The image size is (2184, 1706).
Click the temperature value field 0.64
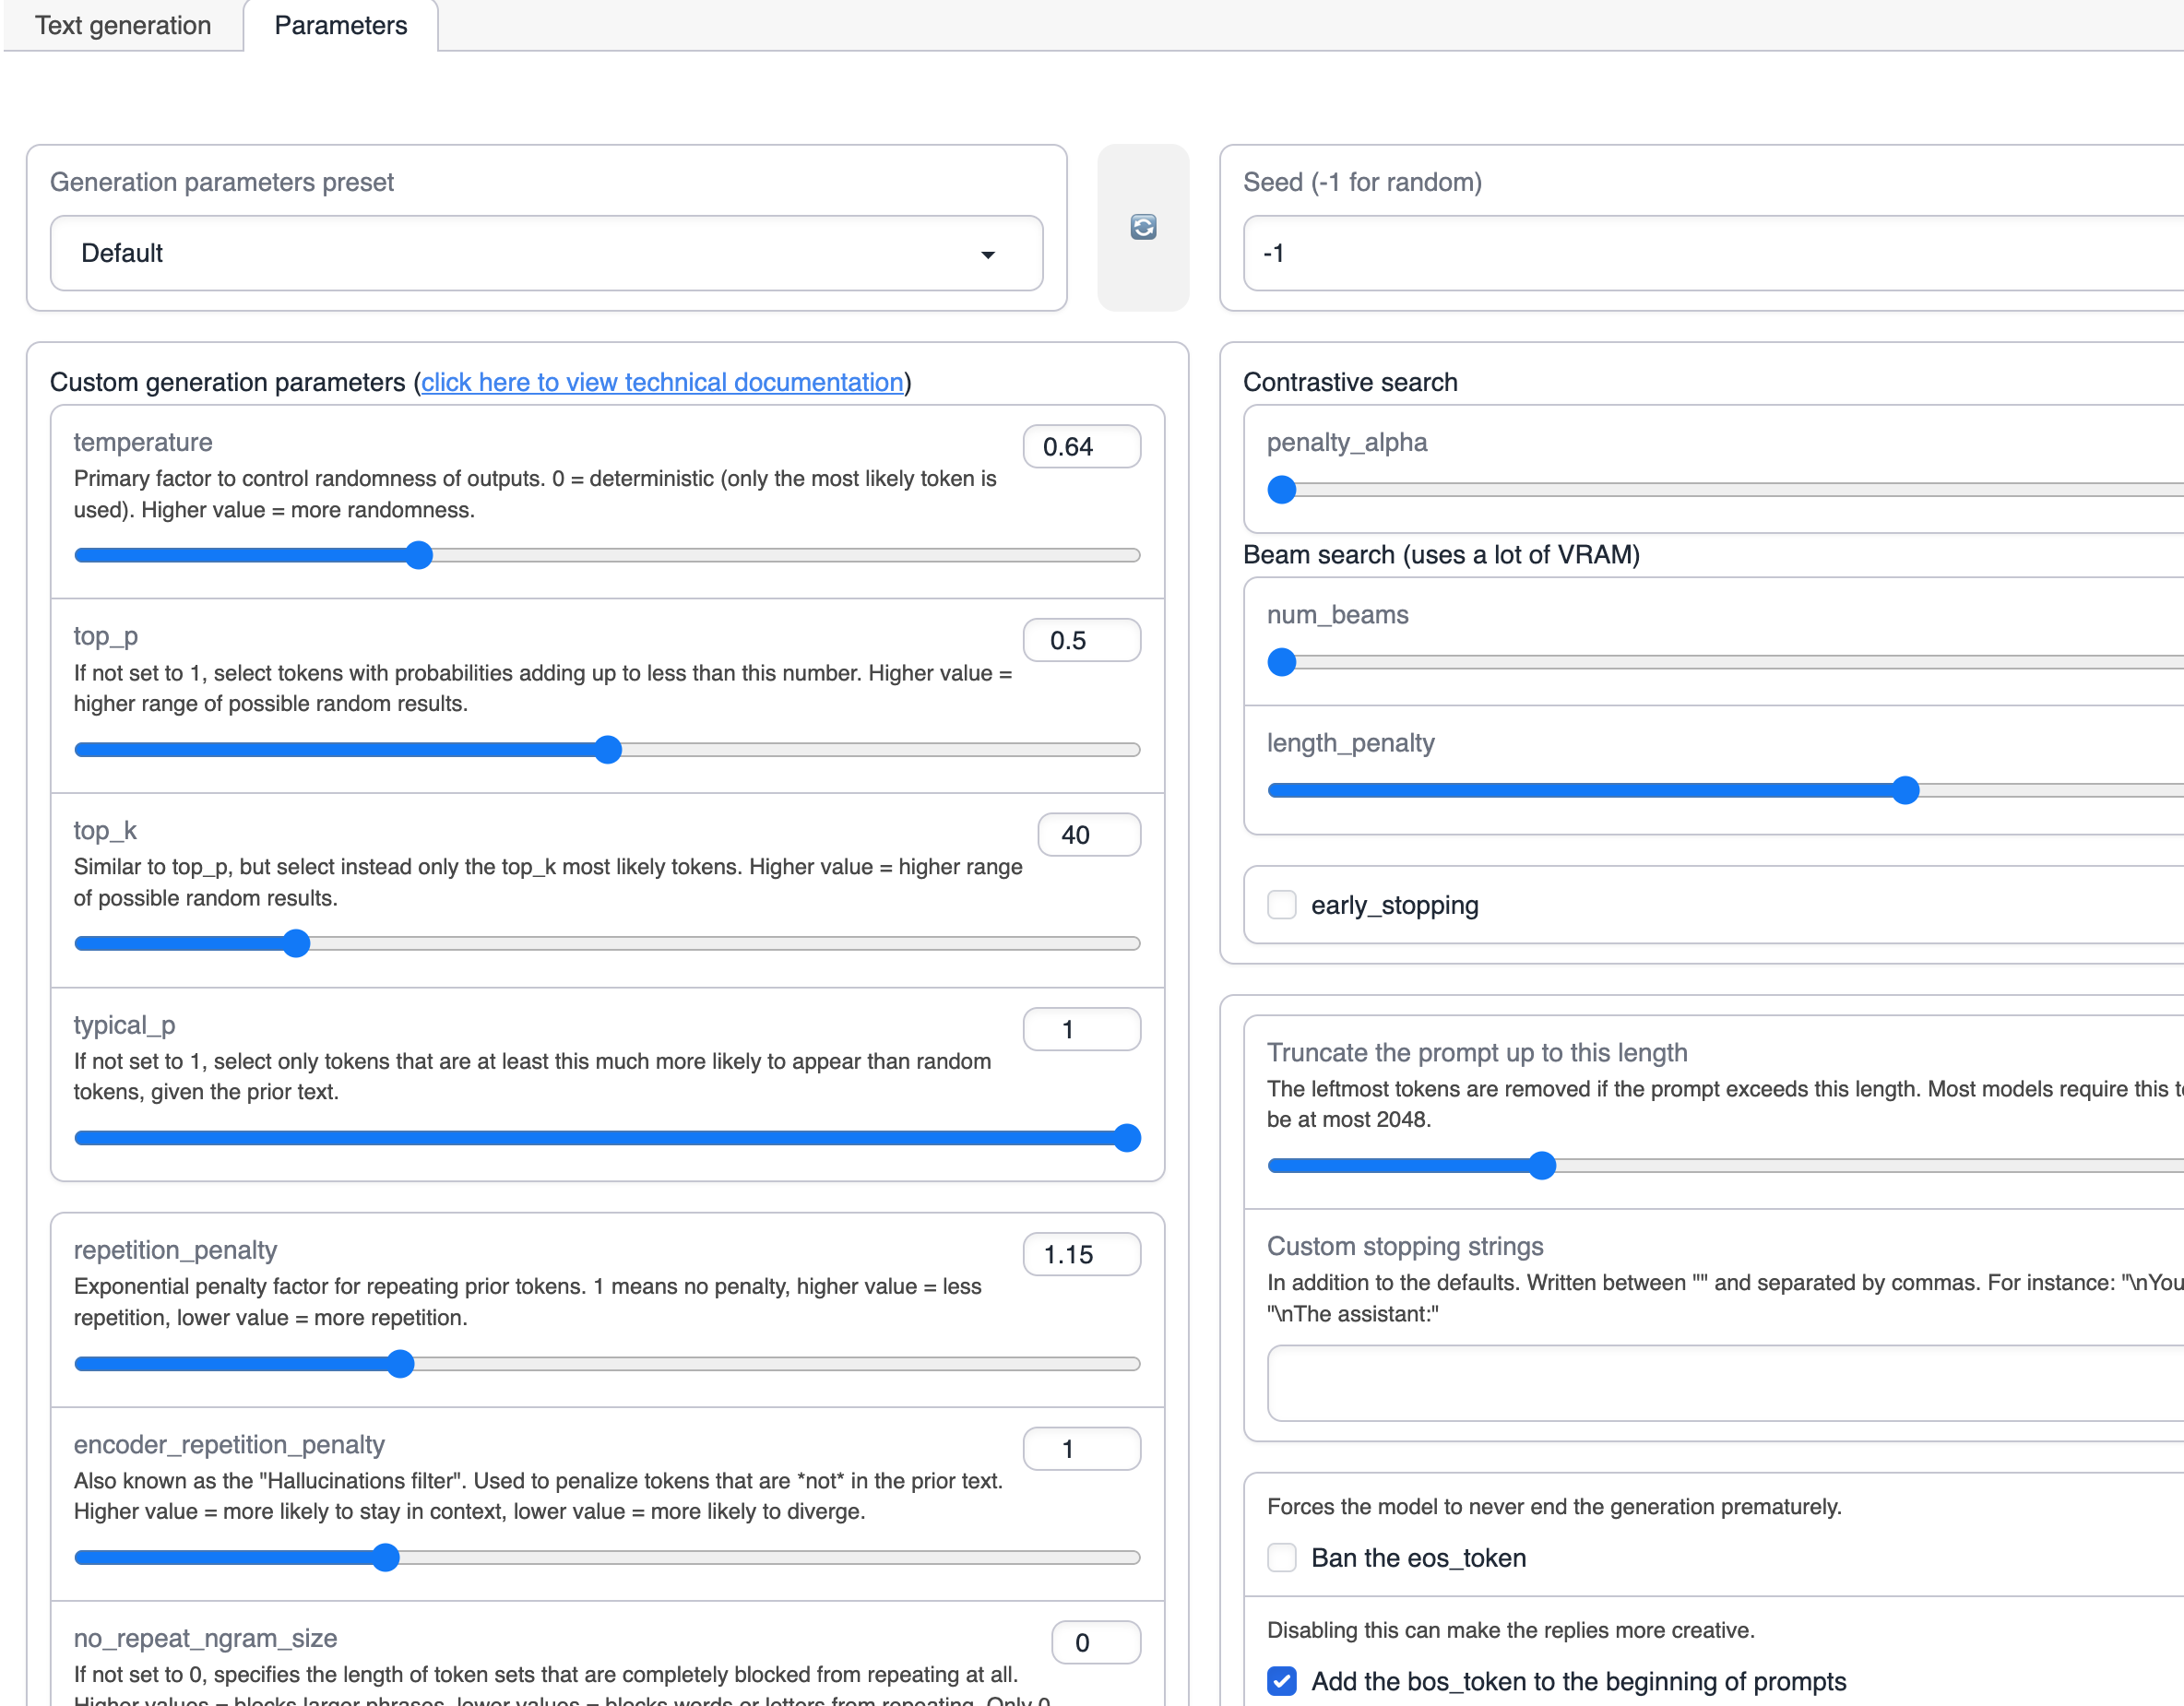(x=1082, y=446)
